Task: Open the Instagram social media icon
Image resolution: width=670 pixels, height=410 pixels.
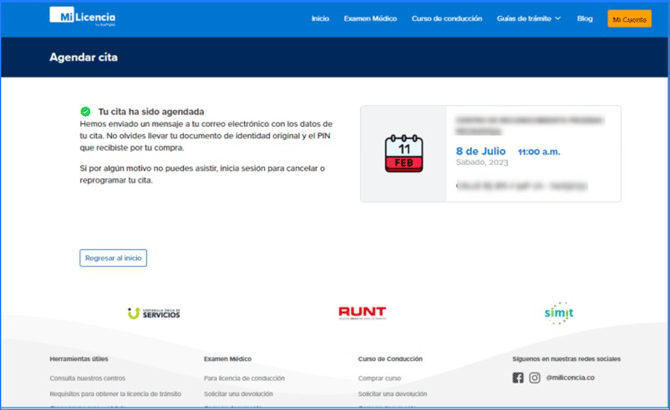Action: (535, 378)
